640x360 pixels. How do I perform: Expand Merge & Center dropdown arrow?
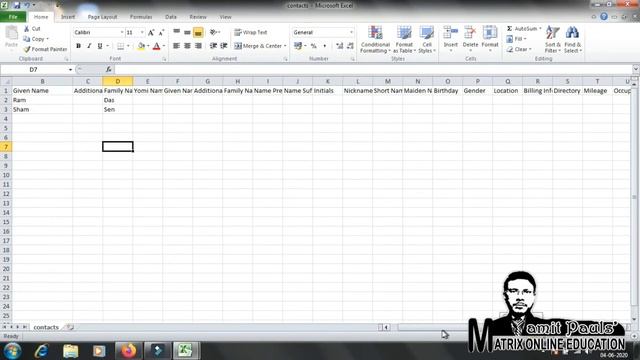point(285,46)
